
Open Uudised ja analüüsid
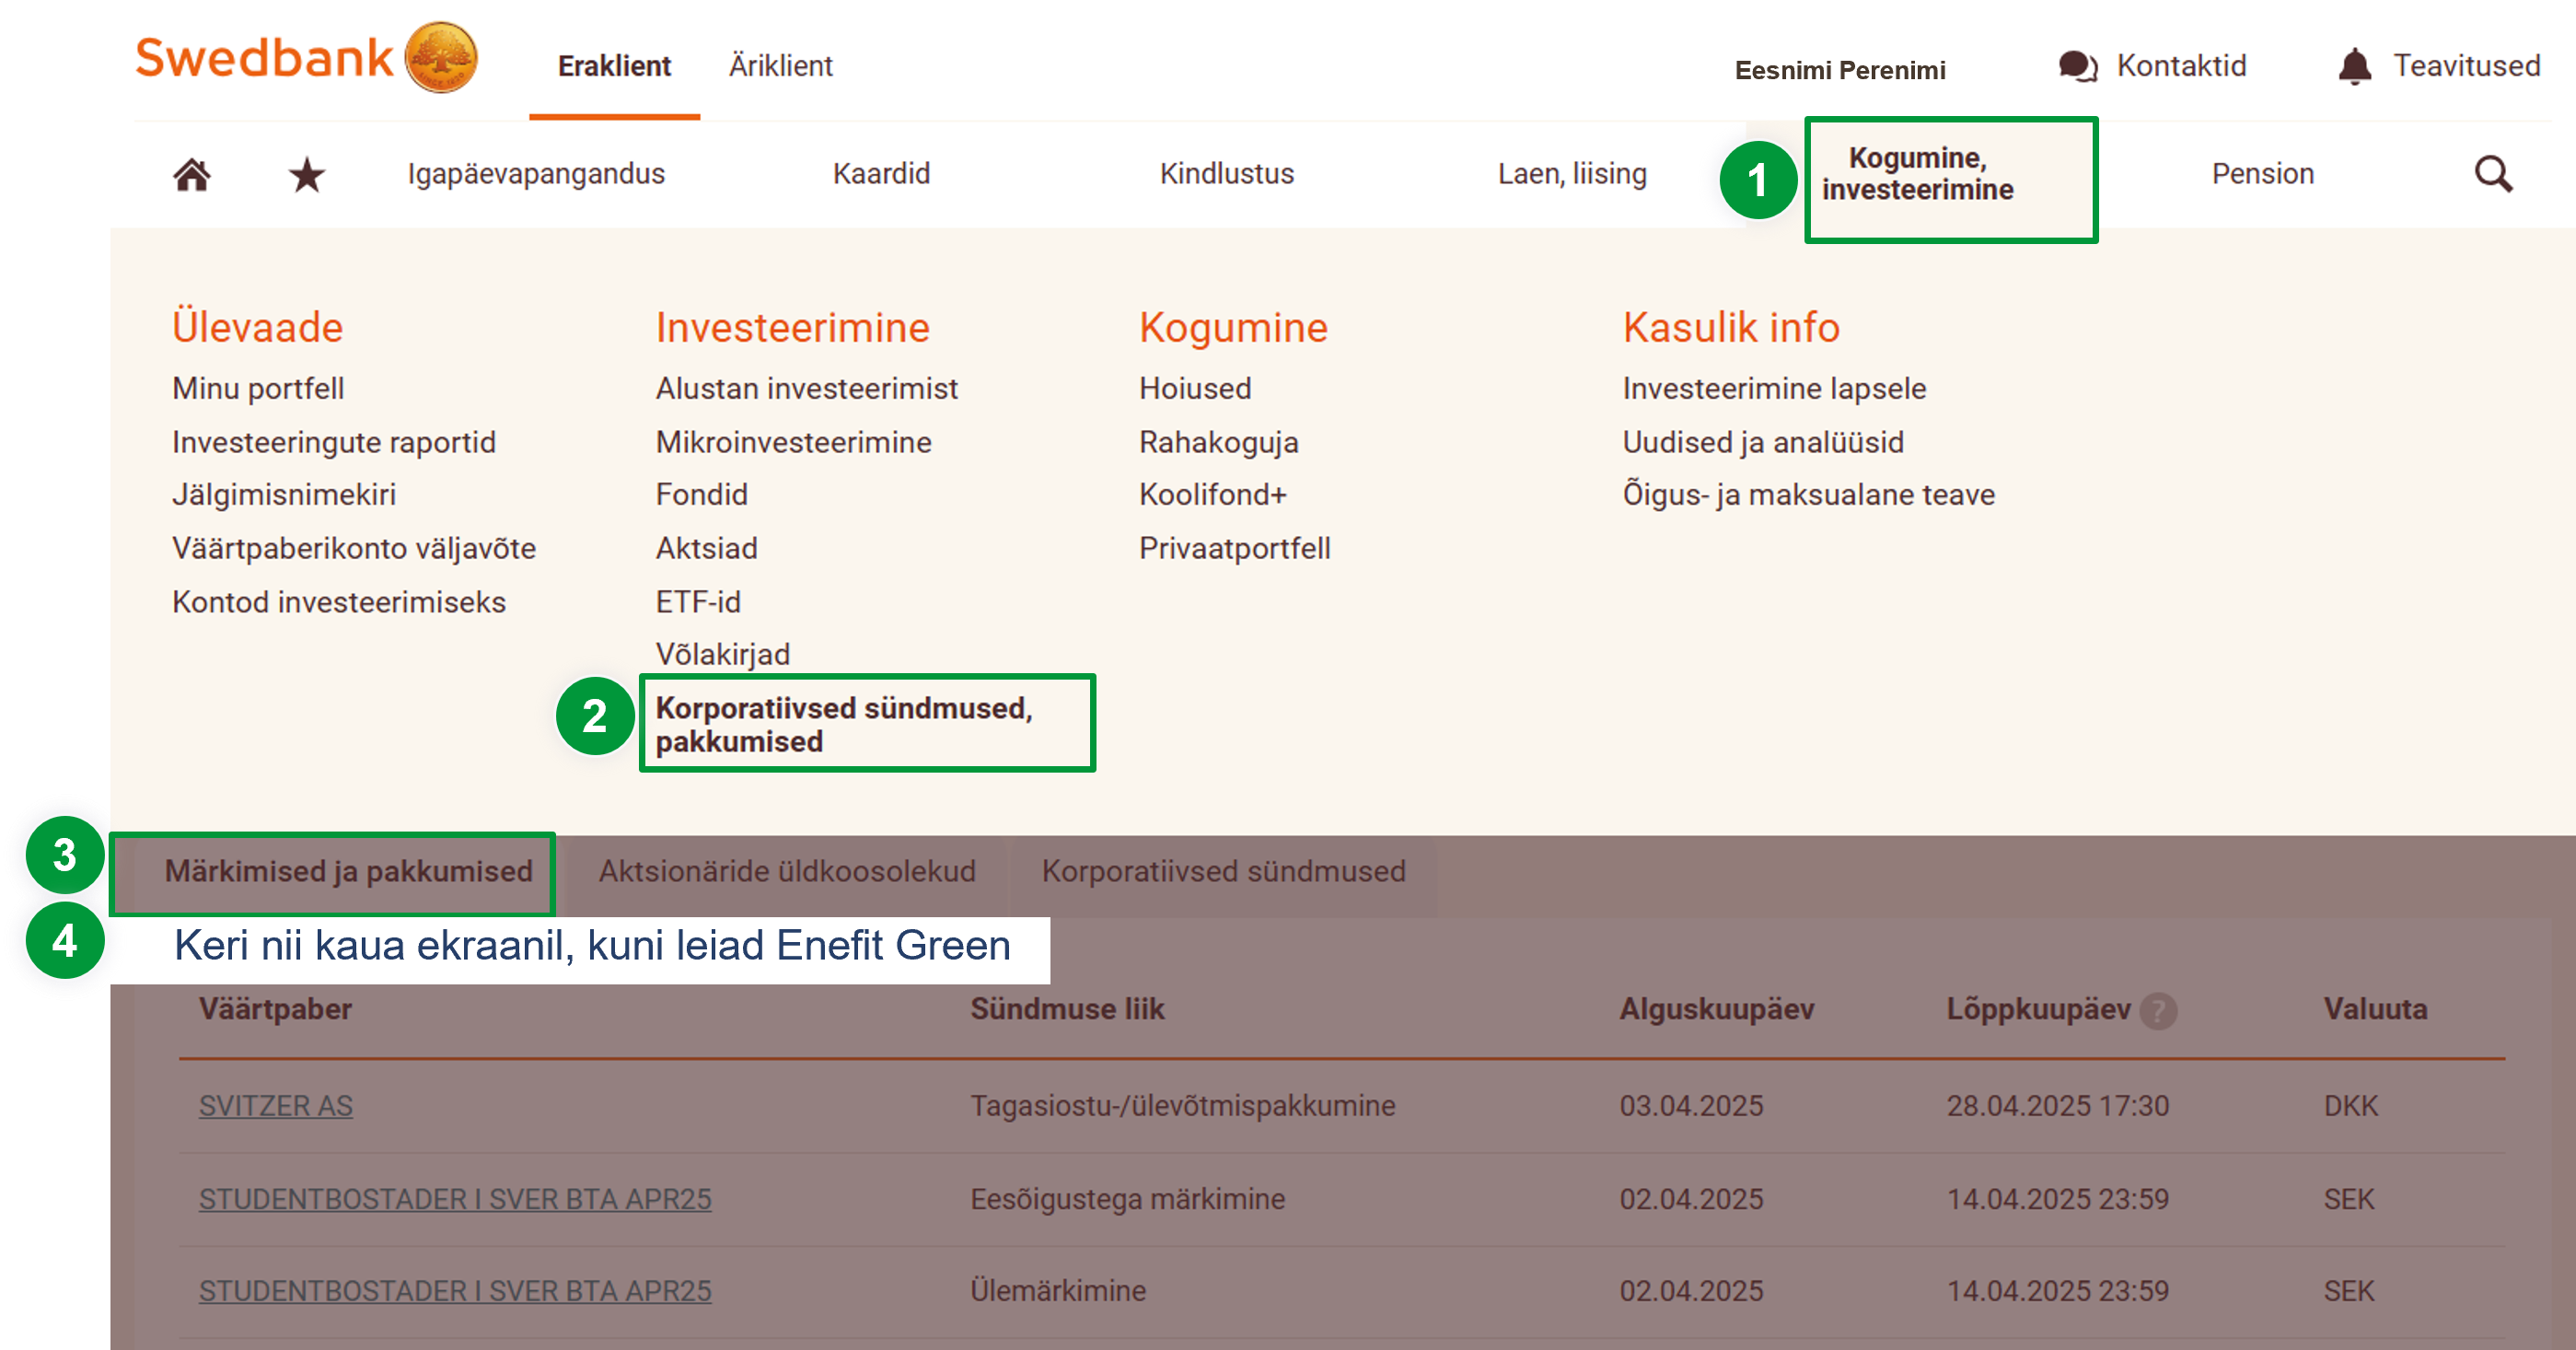click(x=1763, y=442)
